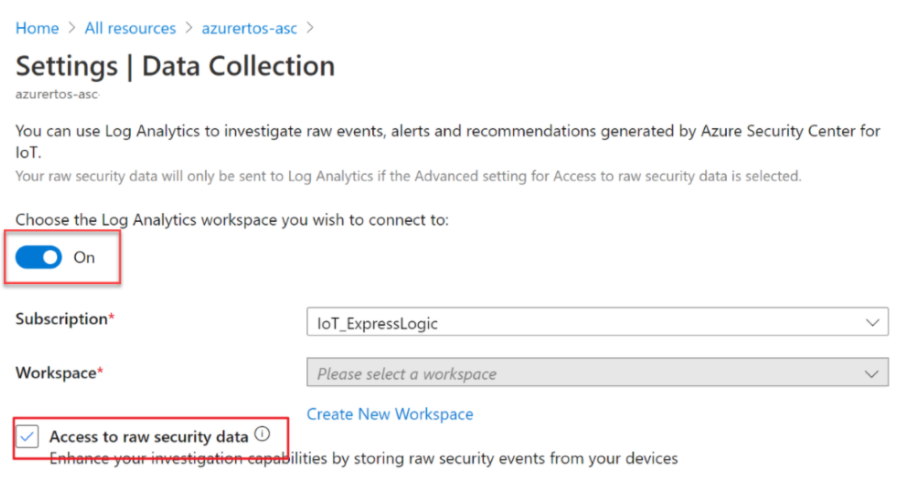Open All resources breadcrumb link
Image resolution: width=913 pixels, height=477 pixels.
coord(130,28)
